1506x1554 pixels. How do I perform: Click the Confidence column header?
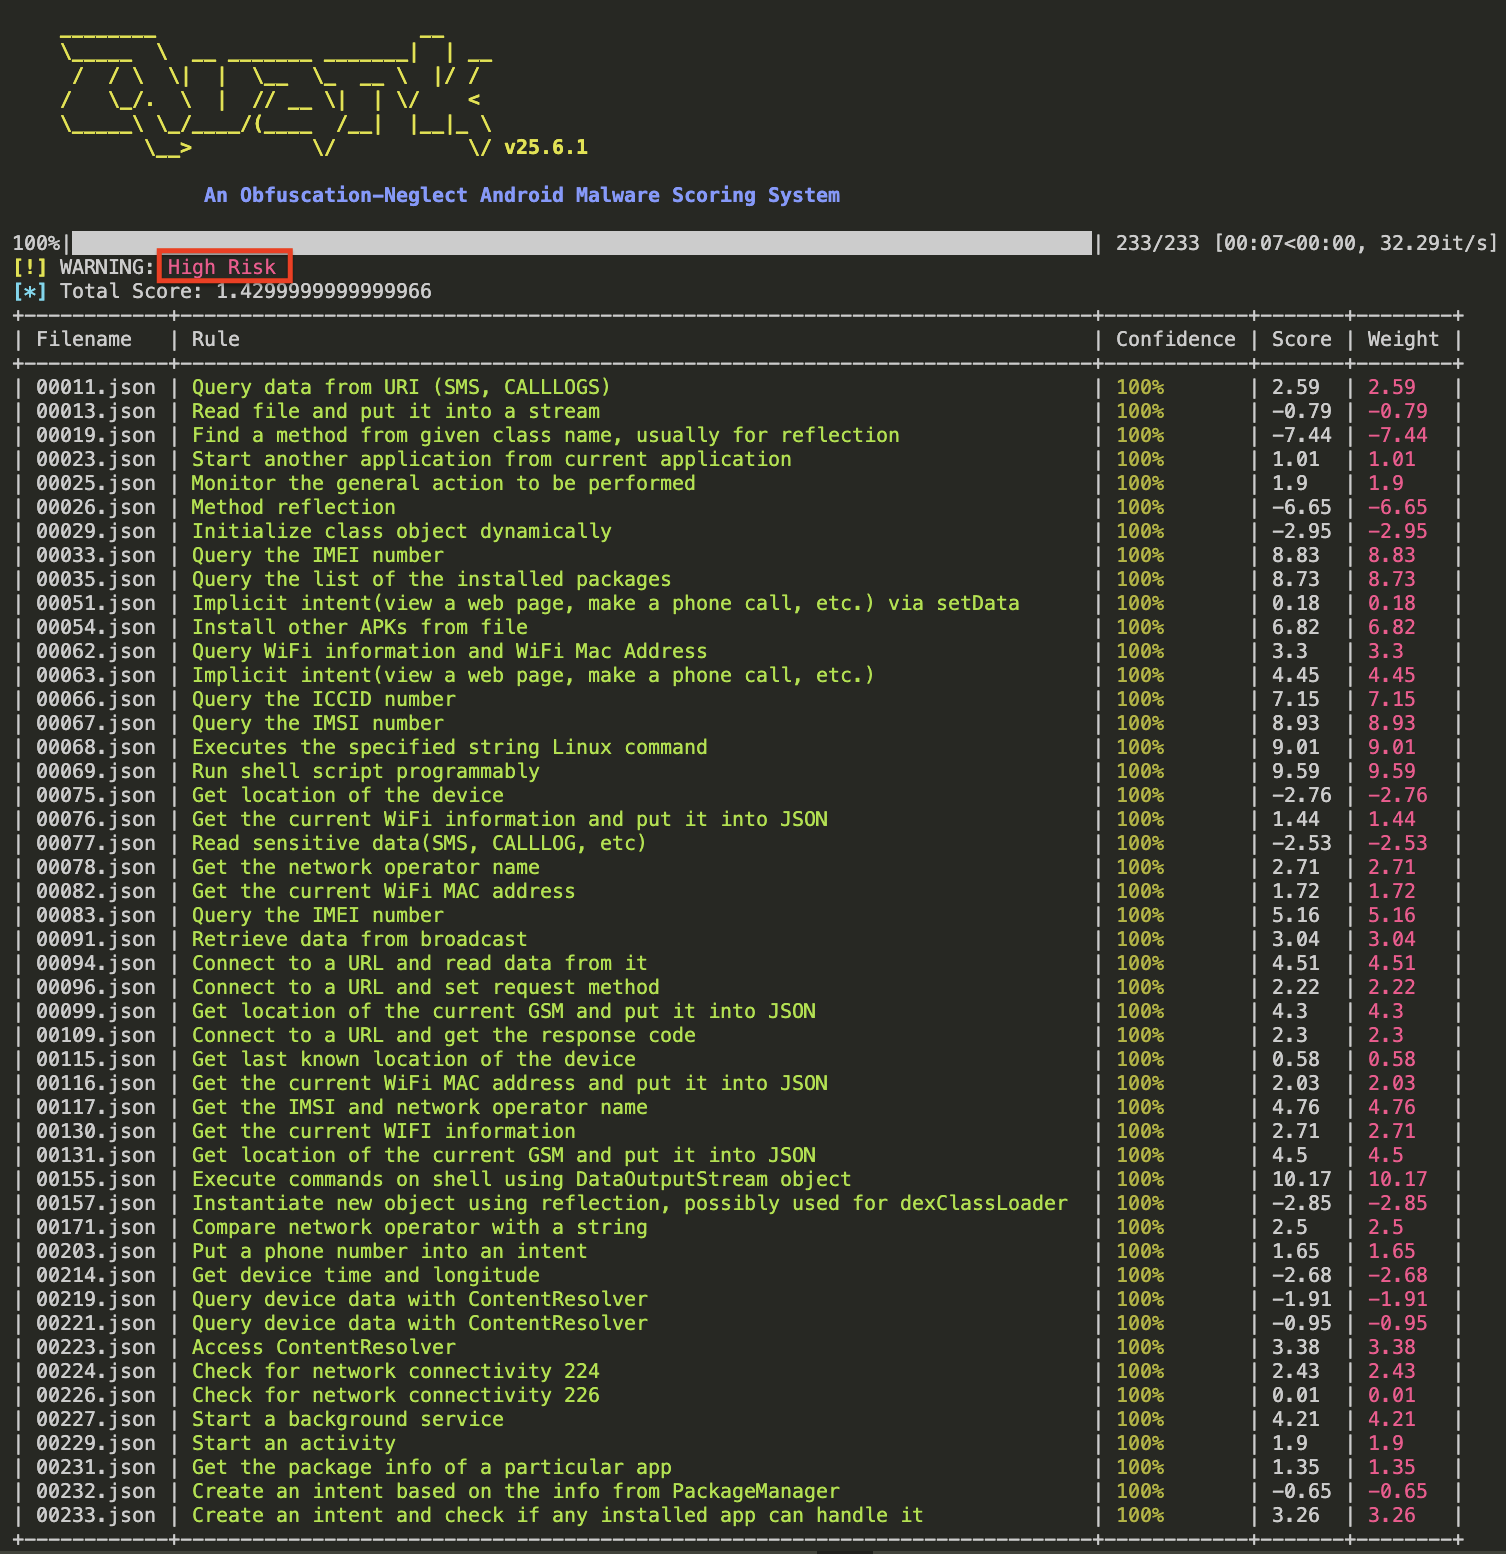pos(1175,339)
